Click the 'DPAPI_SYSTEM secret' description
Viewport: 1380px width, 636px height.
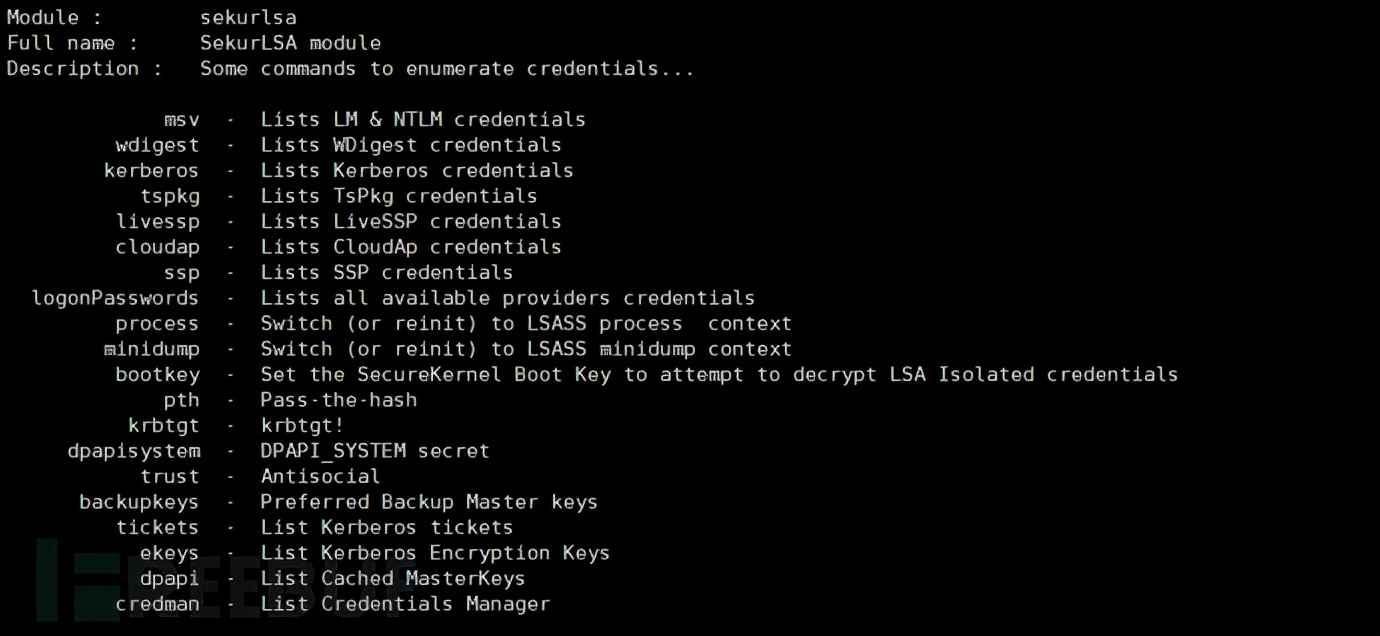pyautogui.click(x=375, y=451)
